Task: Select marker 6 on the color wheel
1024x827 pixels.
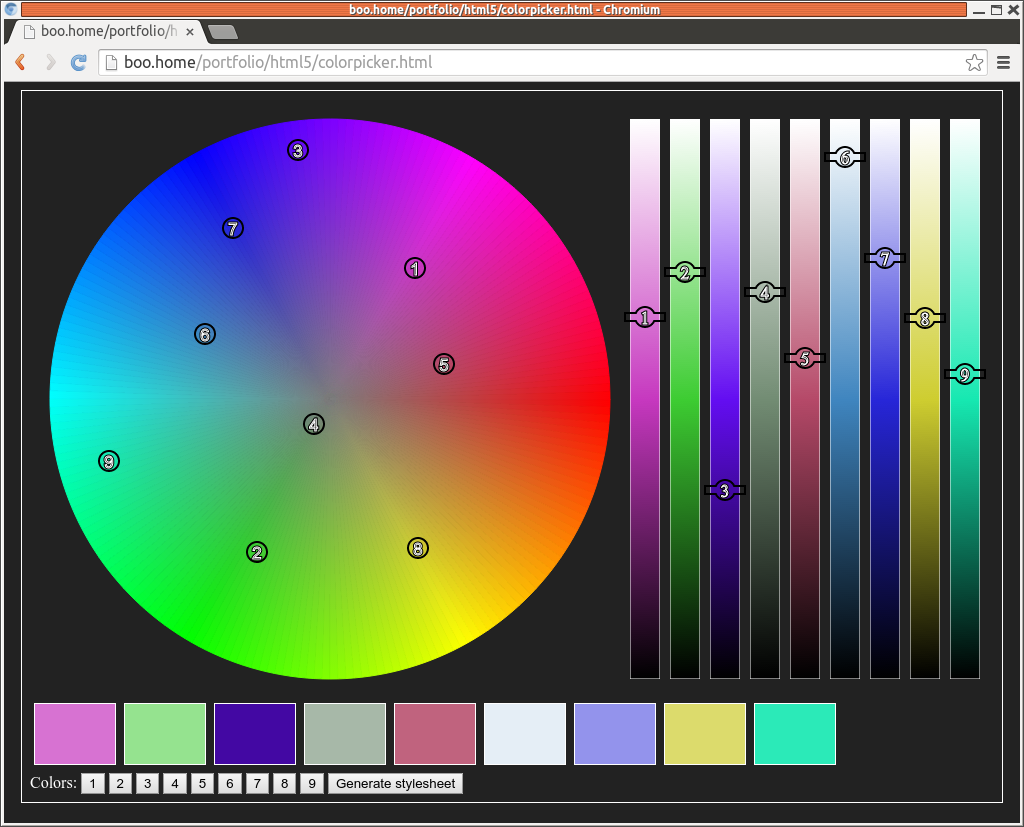Action: tap(204, 334)
